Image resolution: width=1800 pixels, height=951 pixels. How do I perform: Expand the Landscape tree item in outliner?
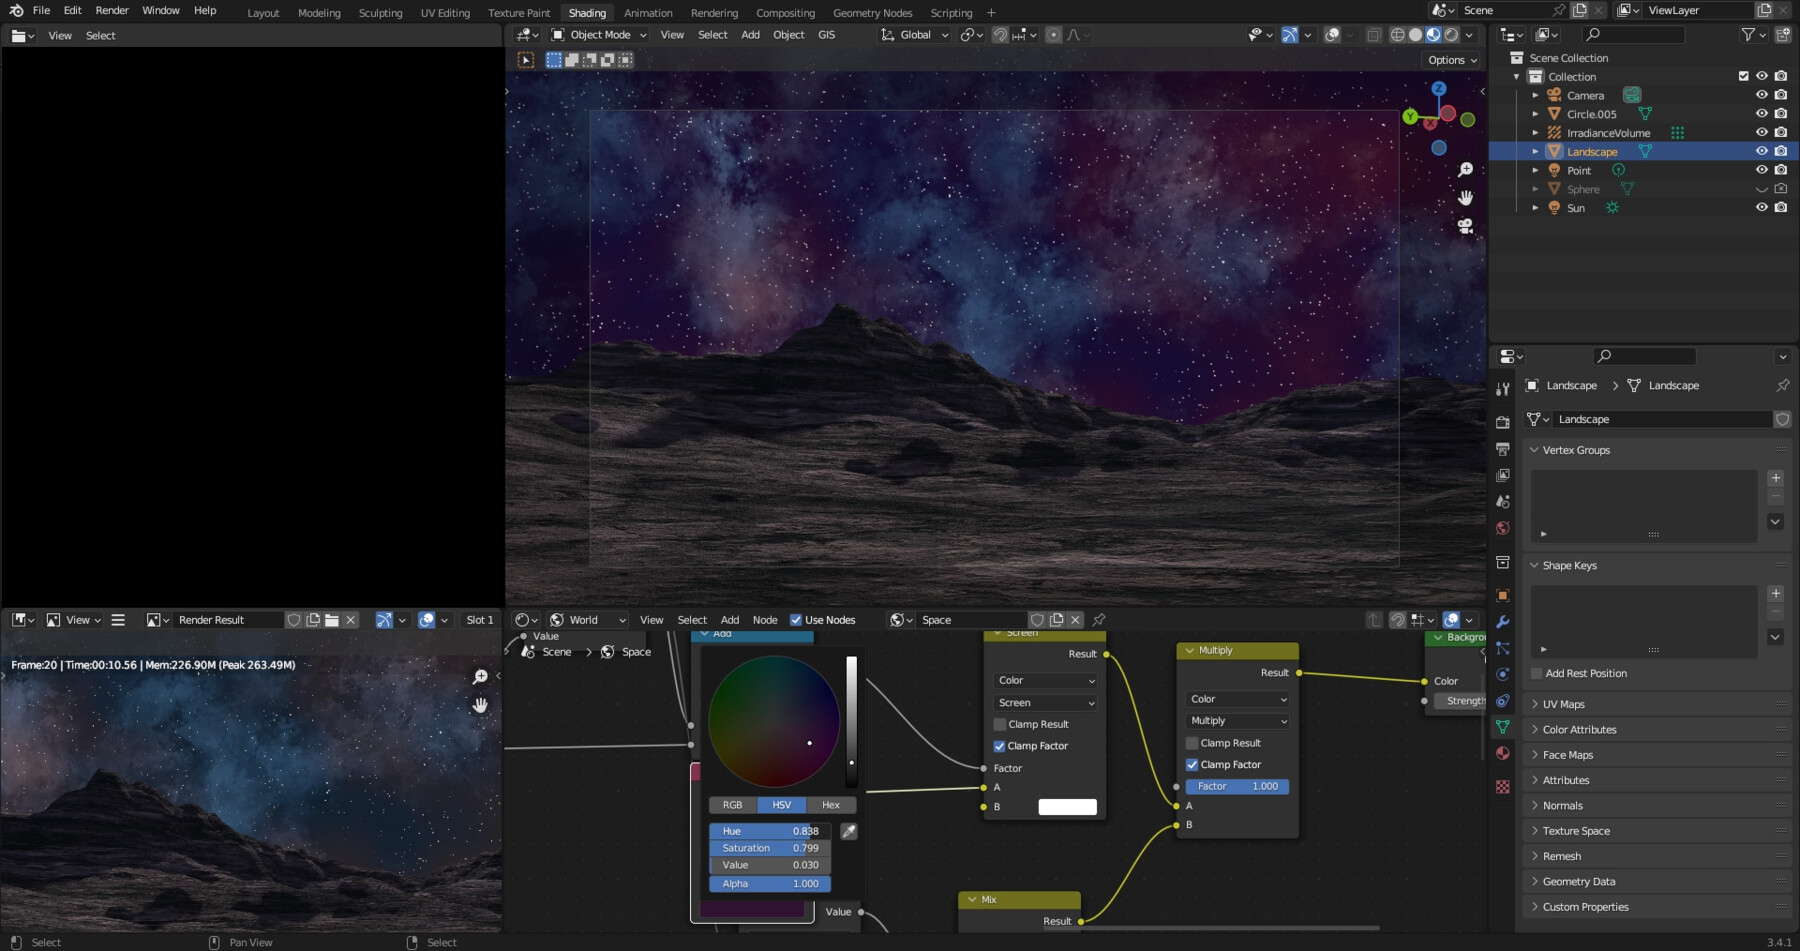1535,152
